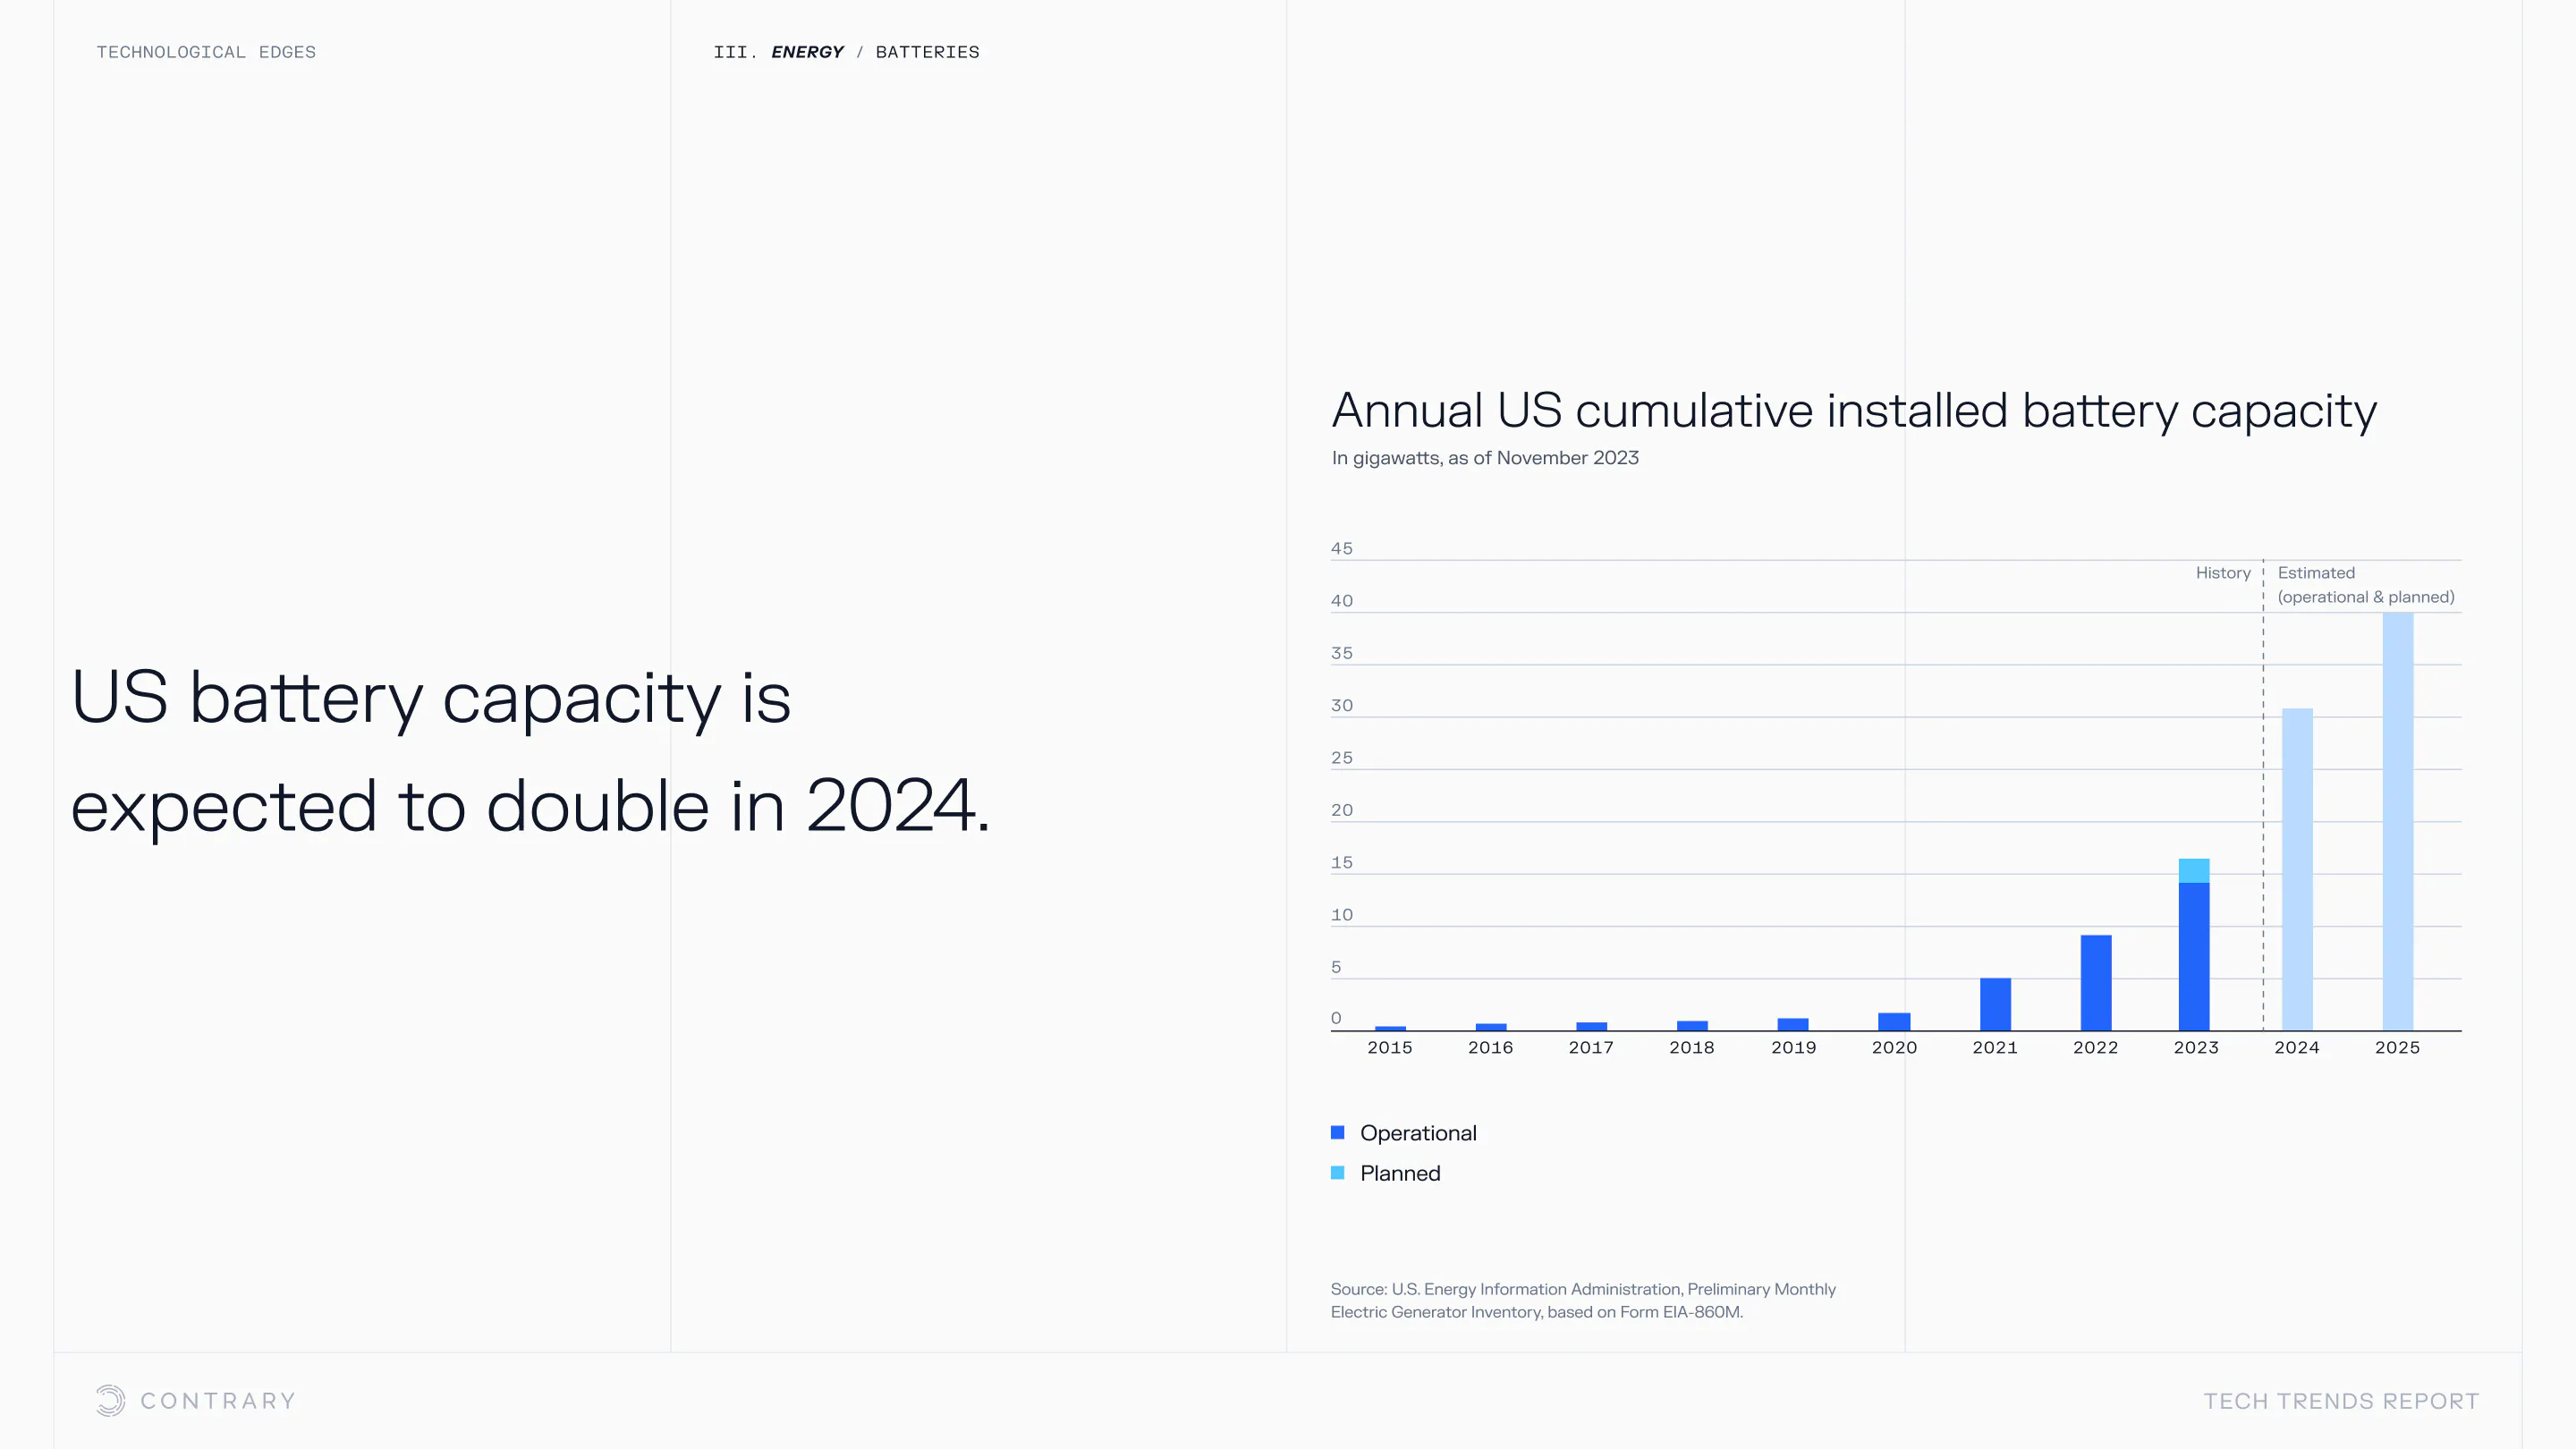Image resolution: width=2576 pixels, height=1449 pixels.
Task: Click the chart title about battery capacity
Action: [x=1853, y=410]
